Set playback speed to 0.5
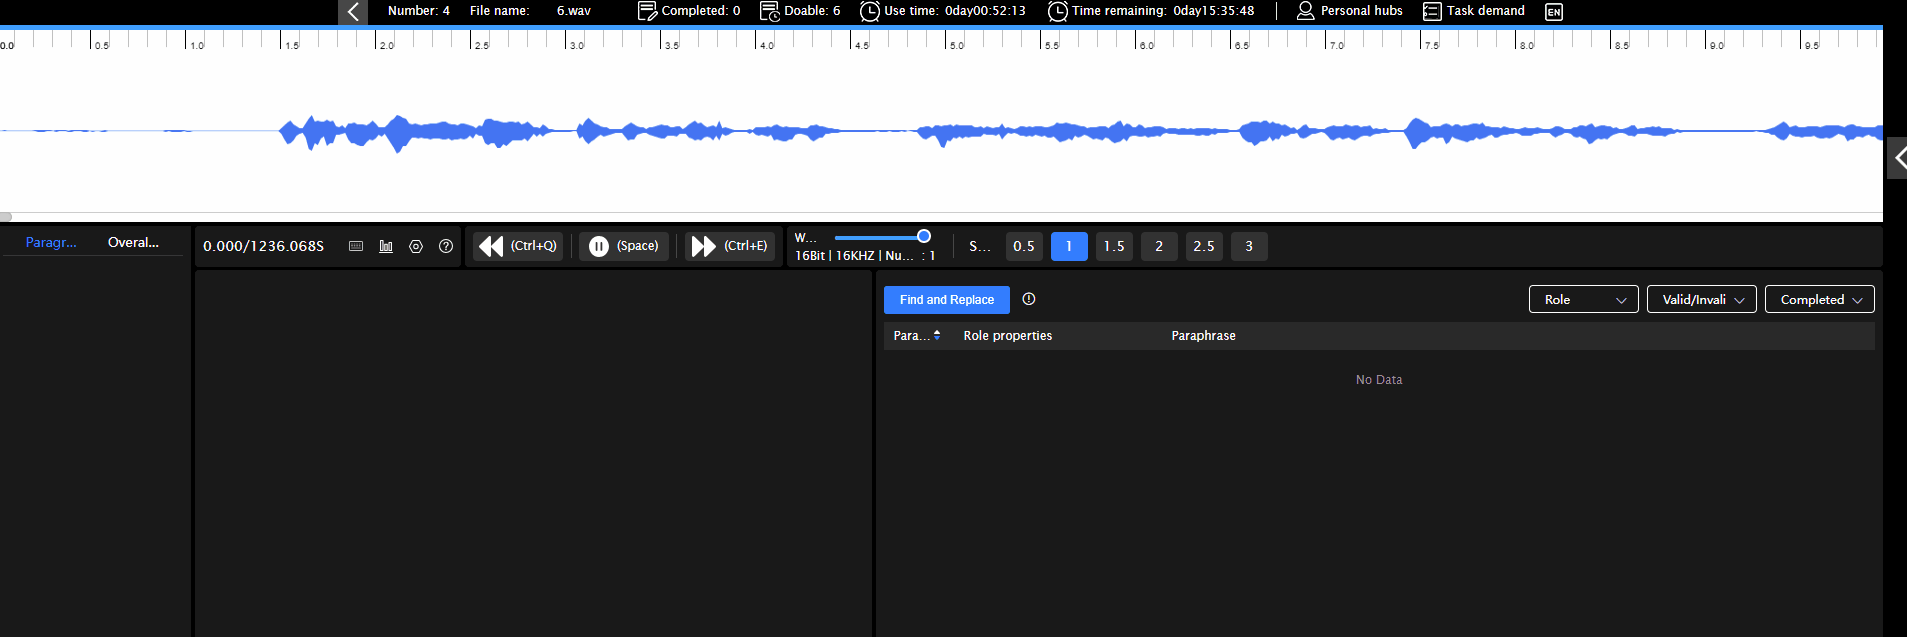This screenshot has height=637, width=1907. click(1024, 246)
